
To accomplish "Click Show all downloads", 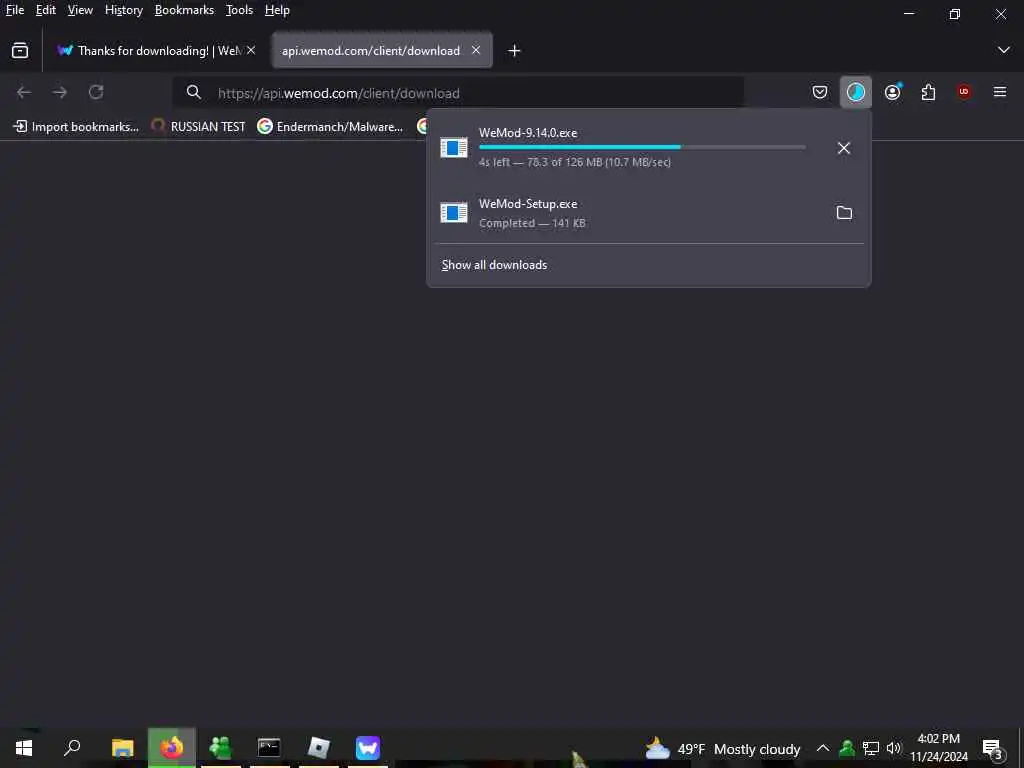I will point(494,264).
